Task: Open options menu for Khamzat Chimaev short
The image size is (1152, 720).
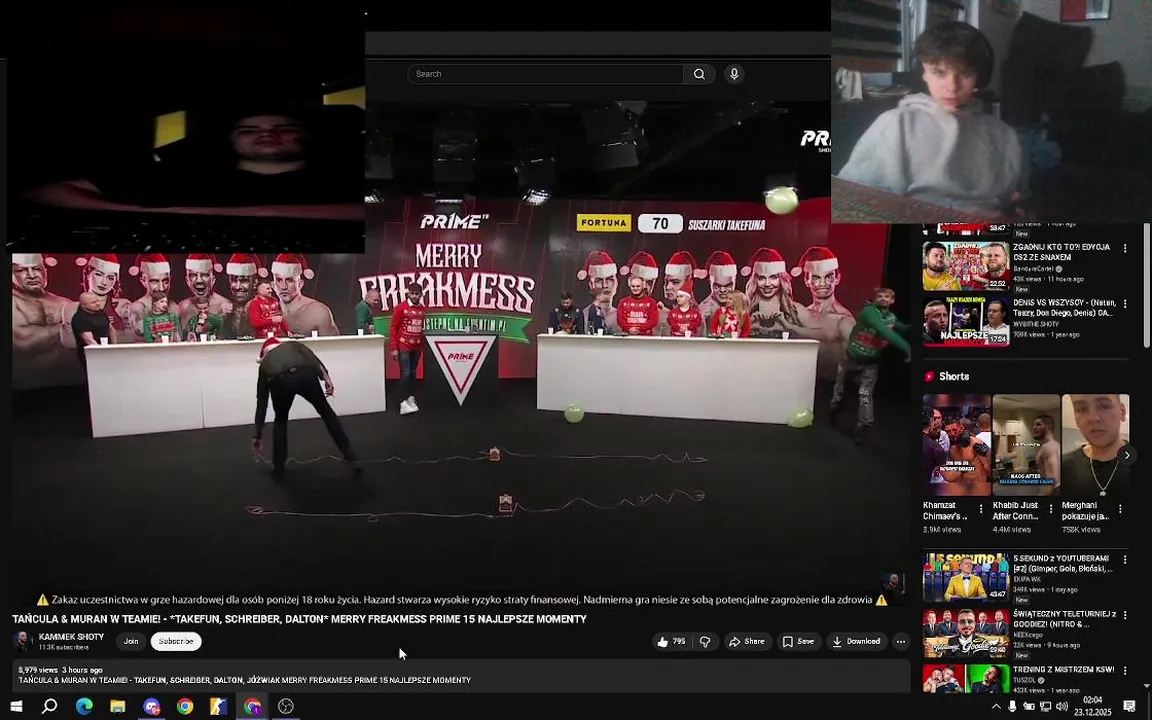Action: 981,508
